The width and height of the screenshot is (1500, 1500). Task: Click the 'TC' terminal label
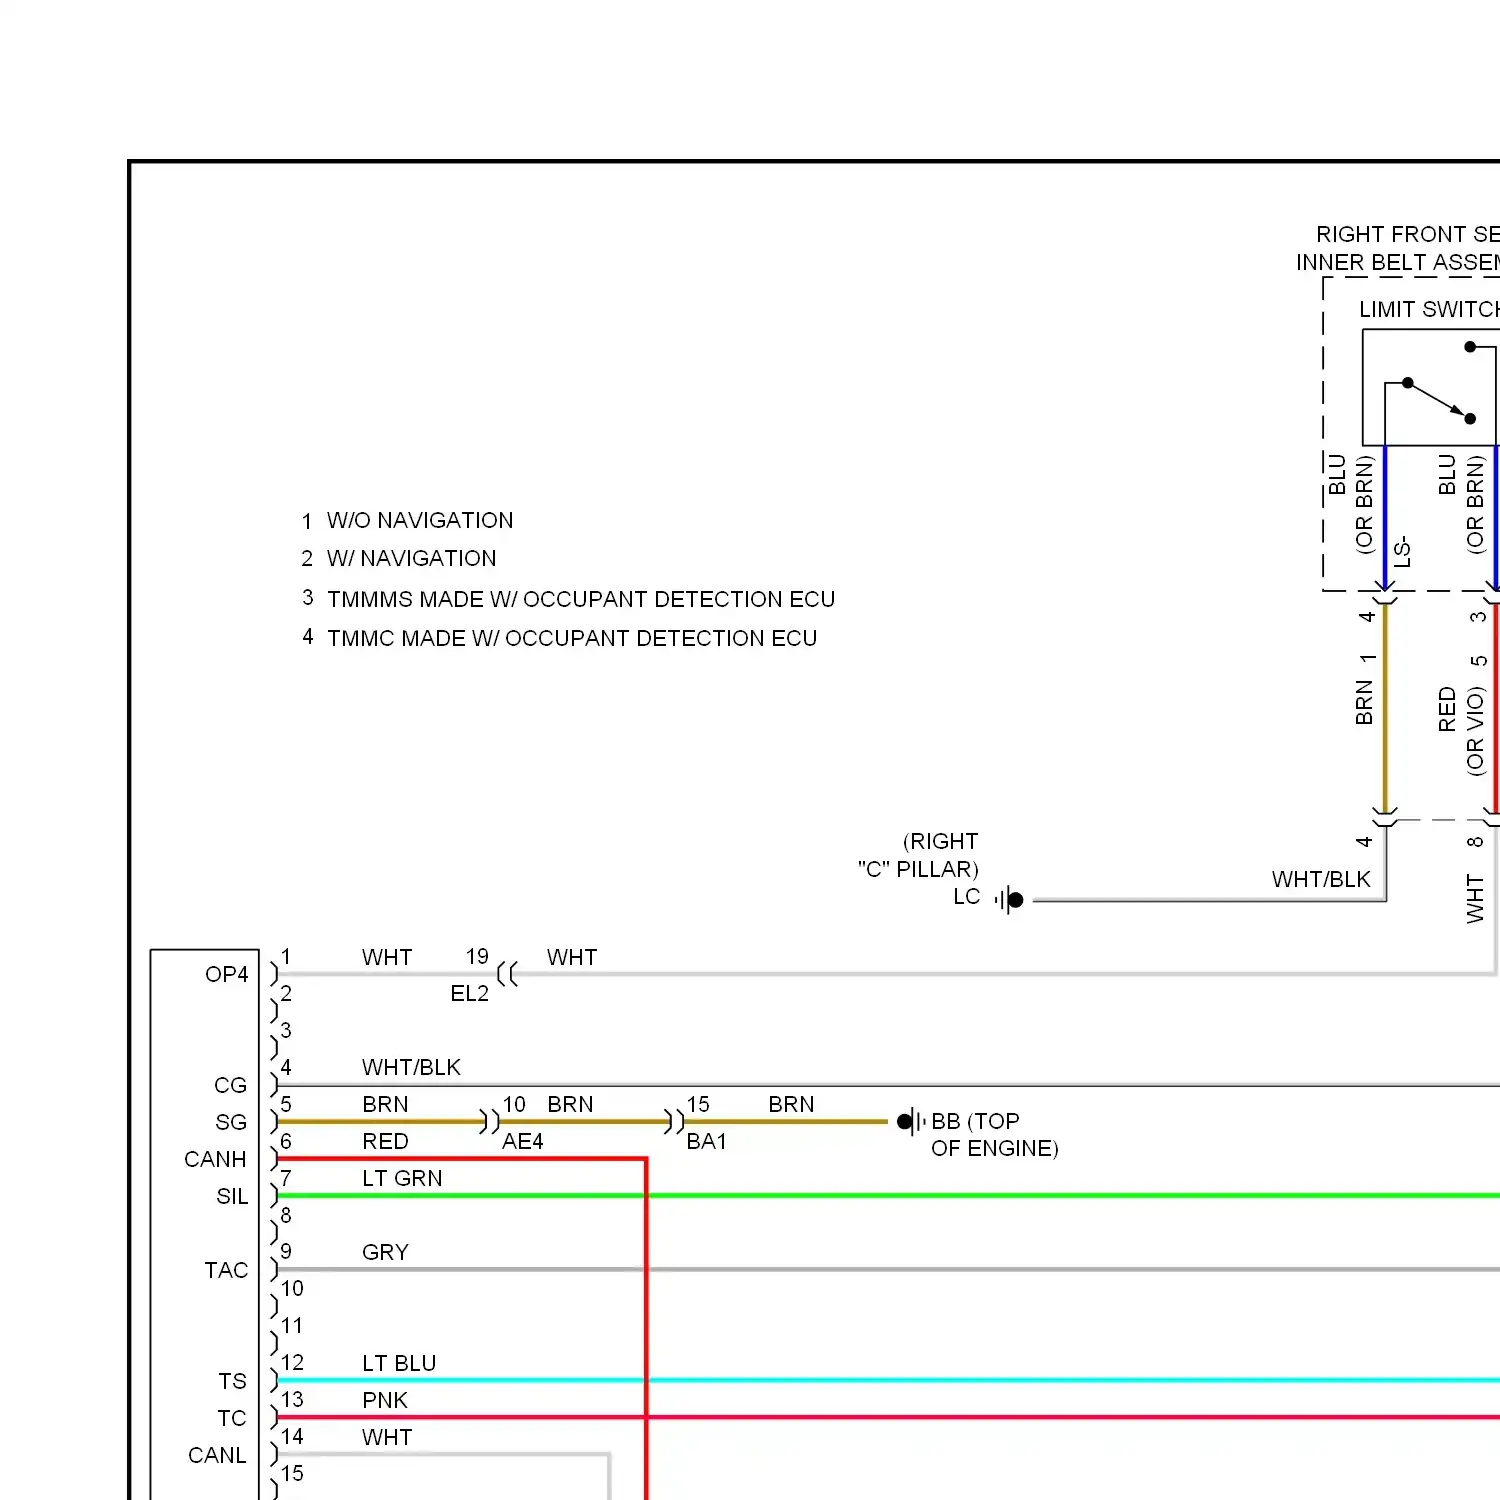232,1419
